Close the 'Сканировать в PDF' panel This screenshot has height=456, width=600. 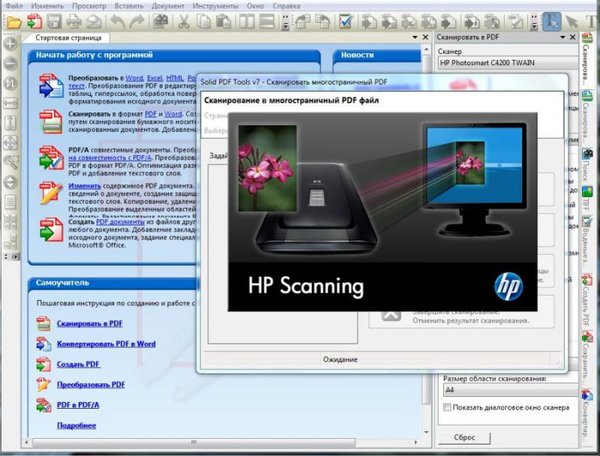point(572,37)
